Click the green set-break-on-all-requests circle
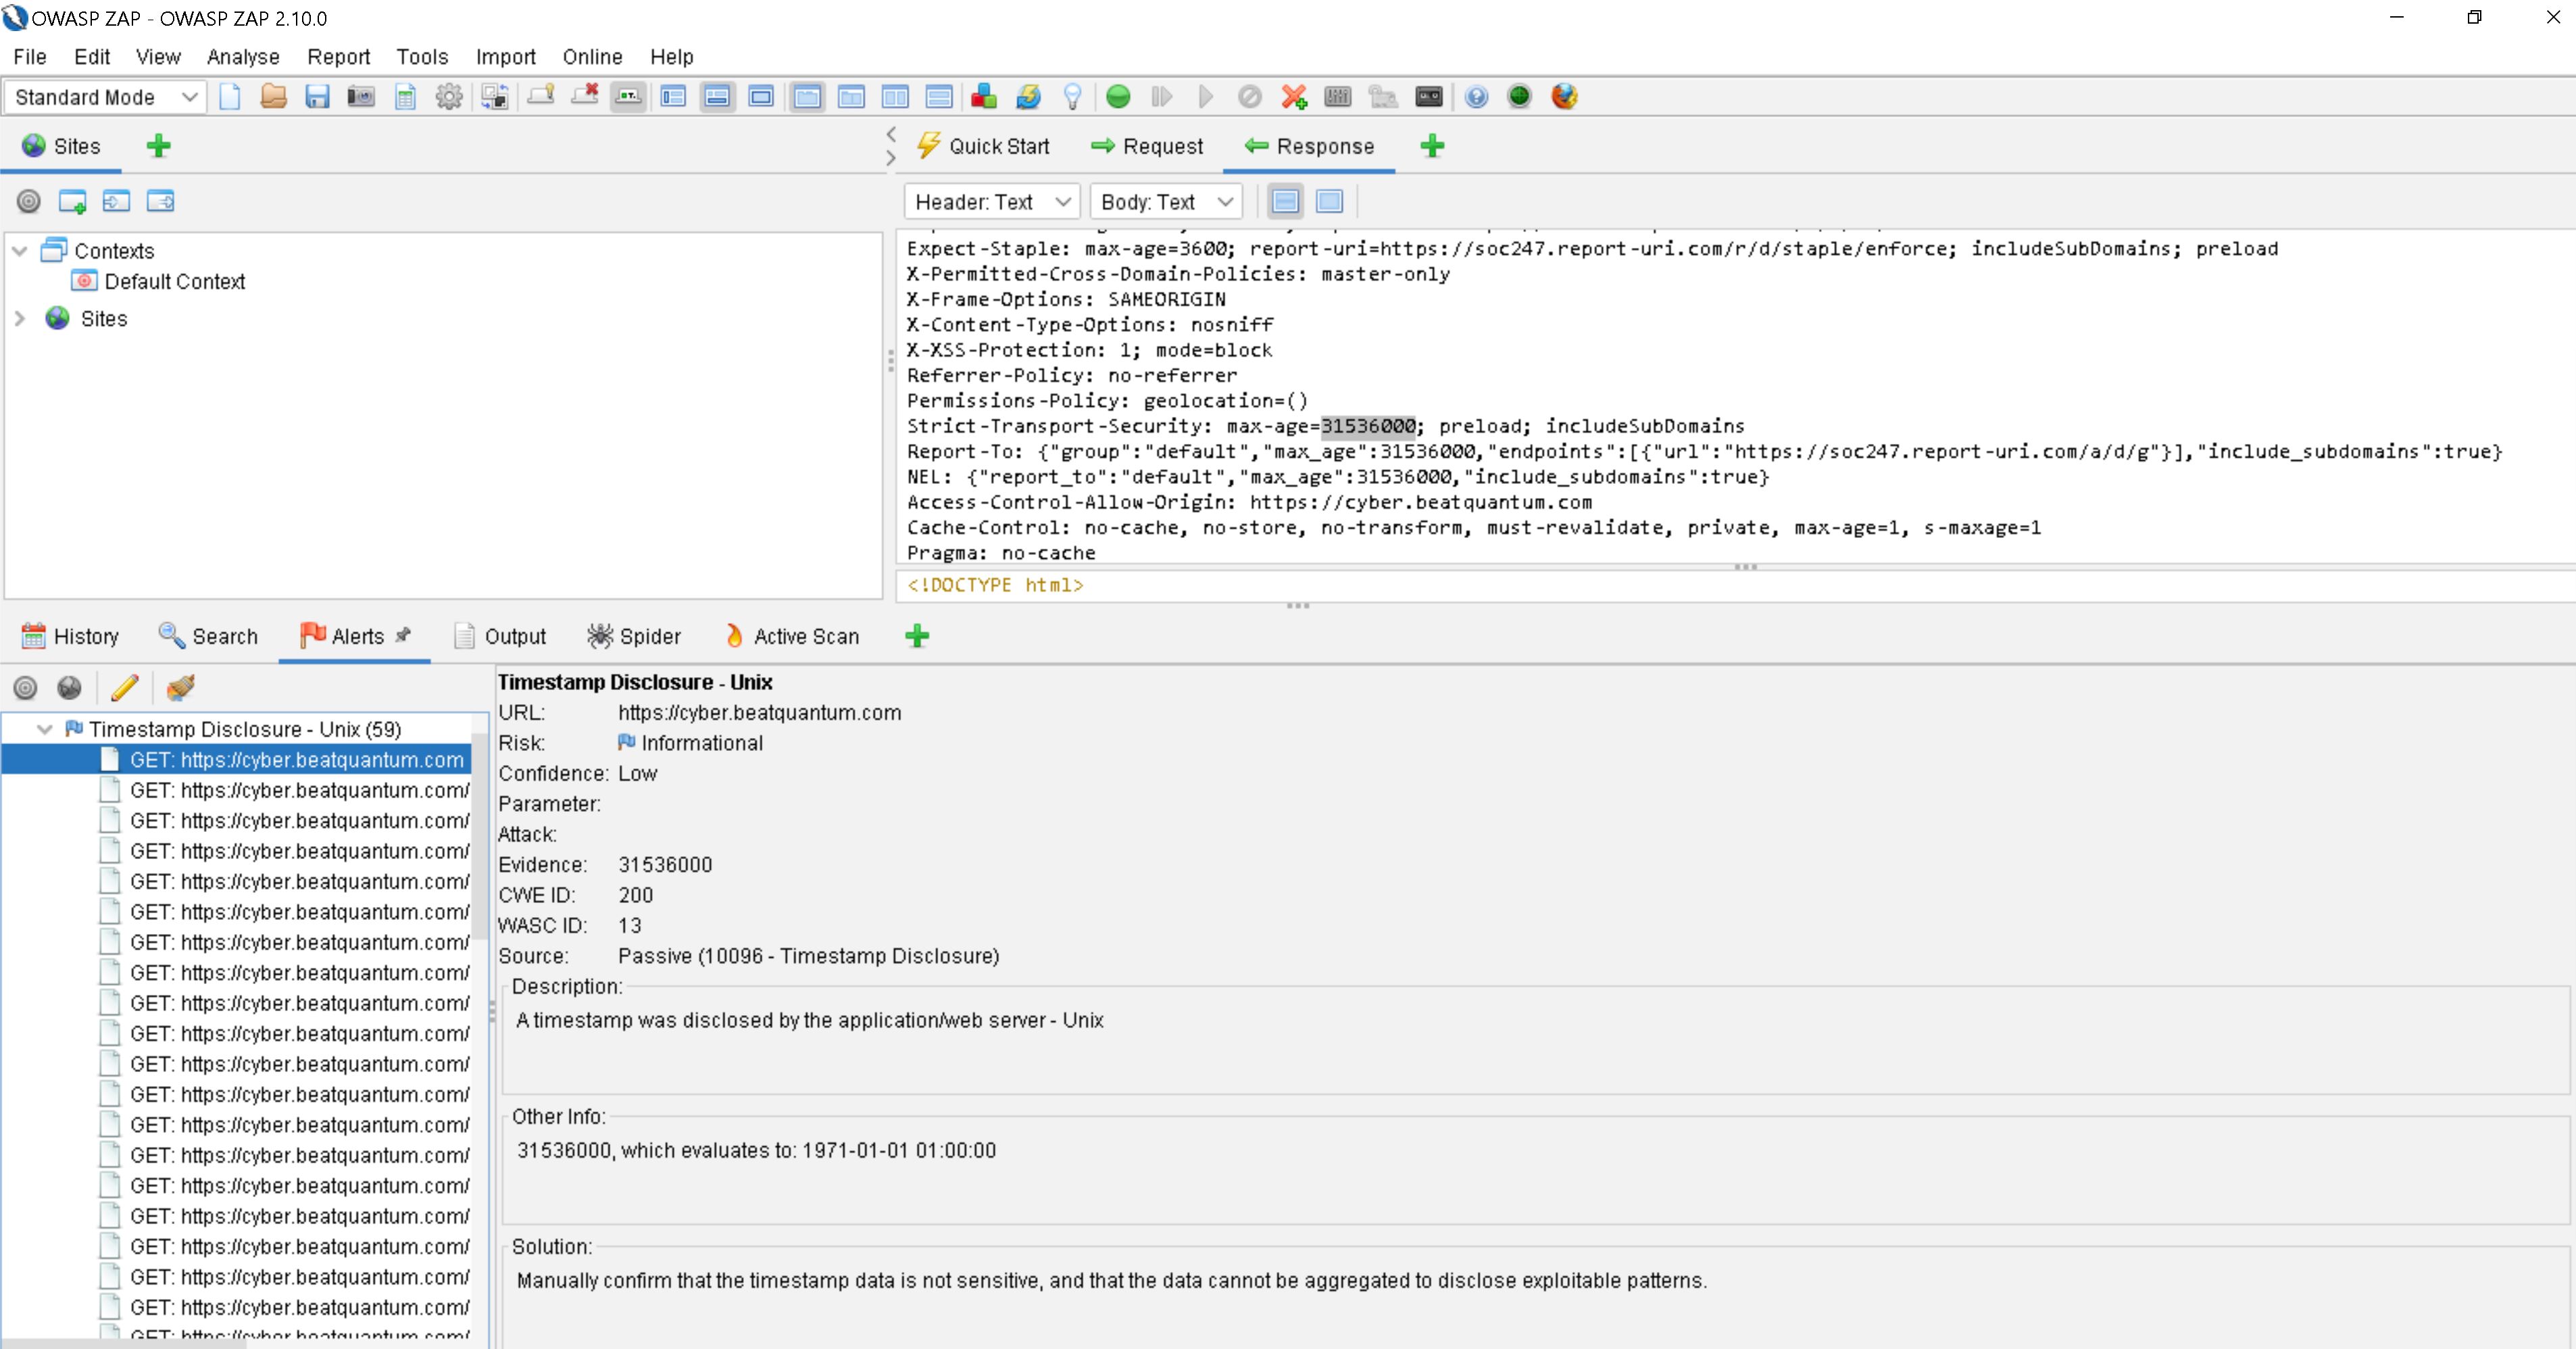 [x=1118, y=97]
